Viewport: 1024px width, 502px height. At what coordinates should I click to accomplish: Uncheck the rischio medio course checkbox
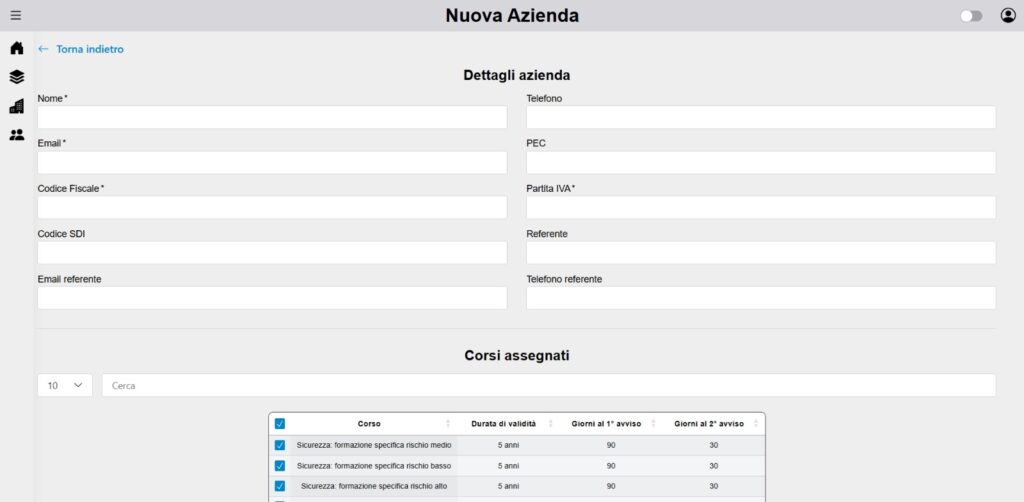(x=280, y=445)
